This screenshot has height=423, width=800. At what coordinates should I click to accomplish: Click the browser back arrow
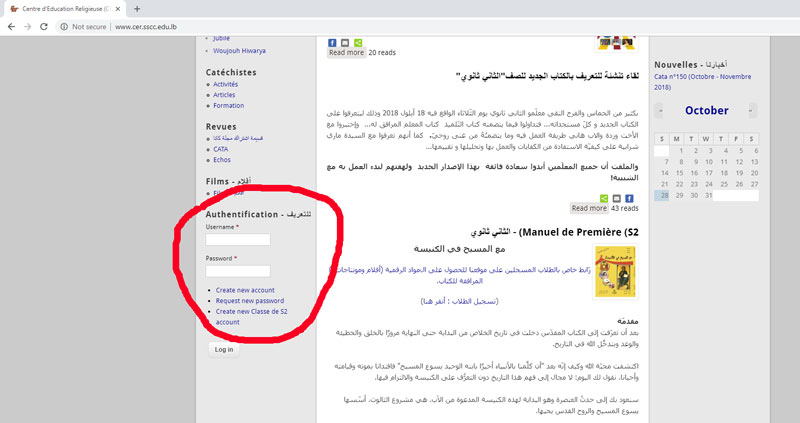[x=11, y=27]
